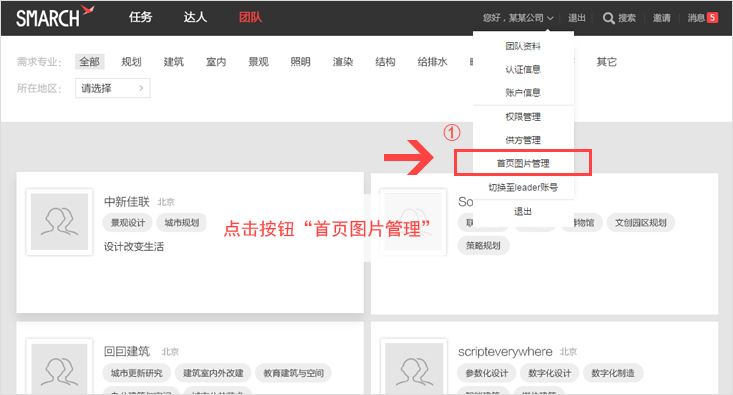Click the 搜索 search label
This screenshot has width=733, height=395.
point(627,18)
